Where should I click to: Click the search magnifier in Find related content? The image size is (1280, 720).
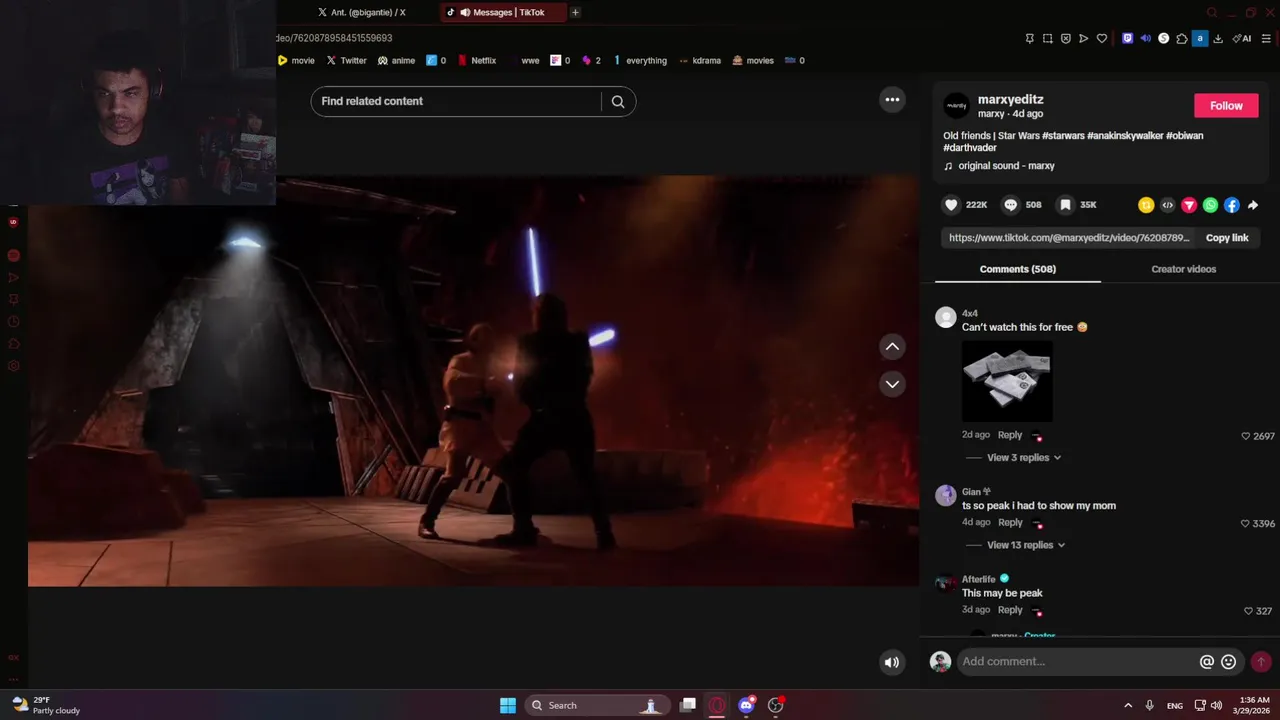click(618, 101)
